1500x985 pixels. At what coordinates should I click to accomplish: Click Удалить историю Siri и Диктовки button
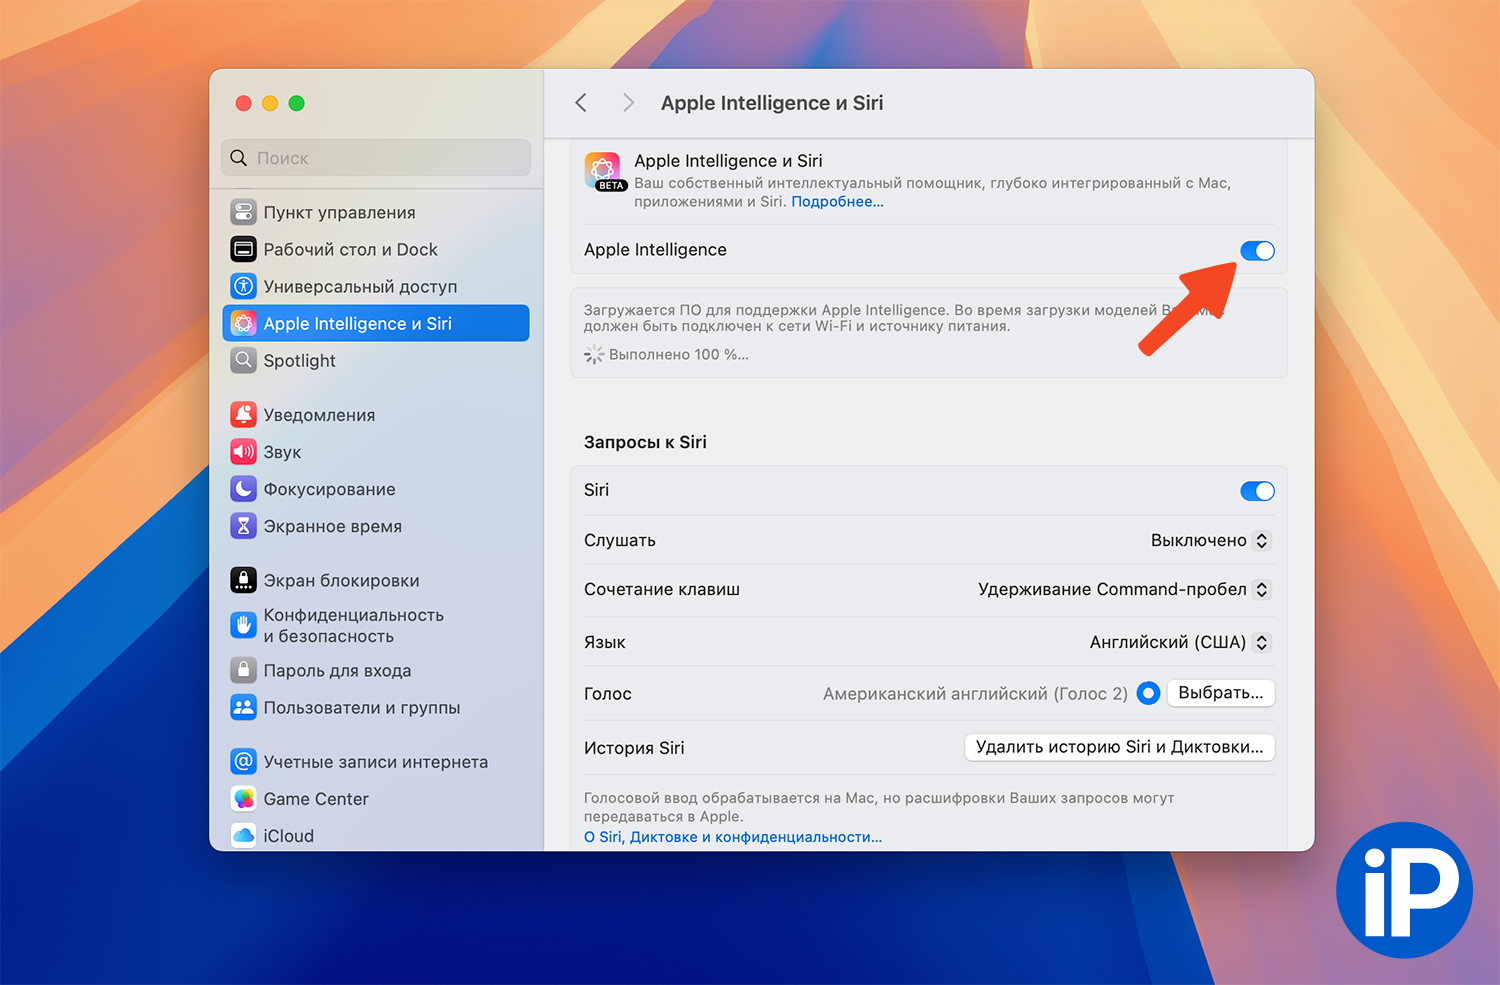coord(1120,747)
